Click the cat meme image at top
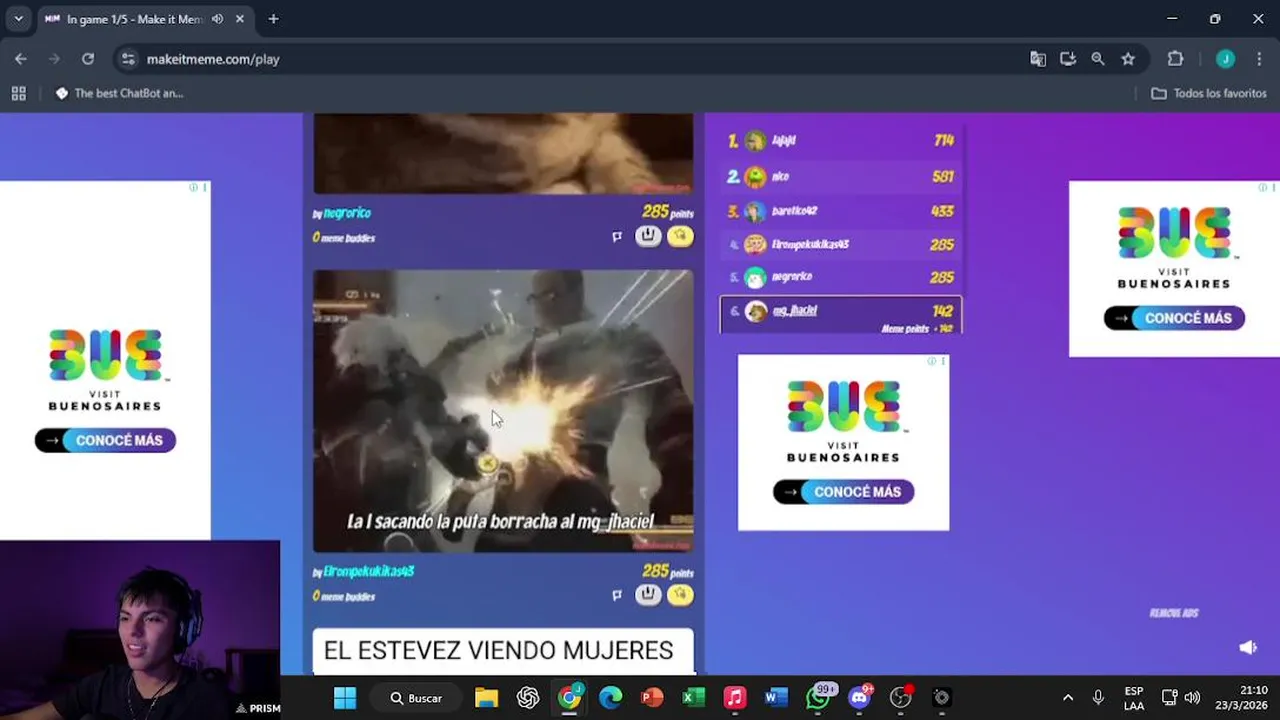This screenshot has height=720, width=1280. (503, 153)
